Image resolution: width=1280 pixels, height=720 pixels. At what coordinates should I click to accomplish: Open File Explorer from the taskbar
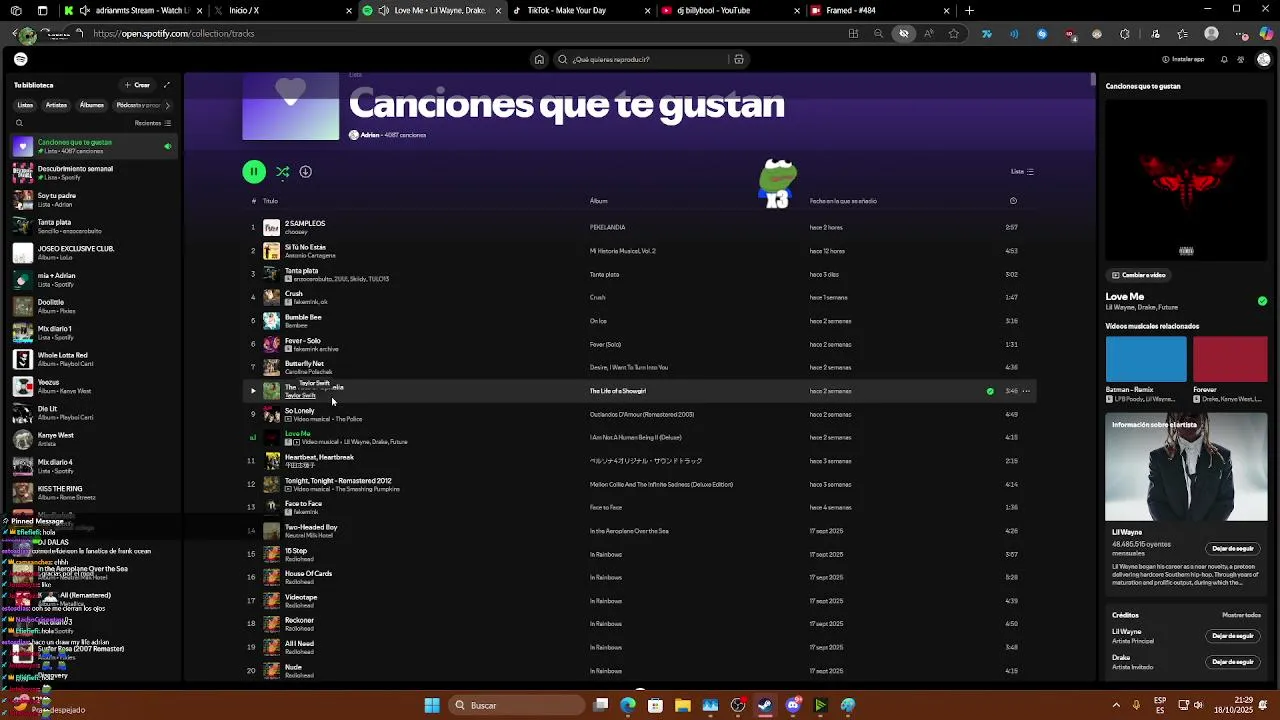pyautogui.click(x=683, y=705)
